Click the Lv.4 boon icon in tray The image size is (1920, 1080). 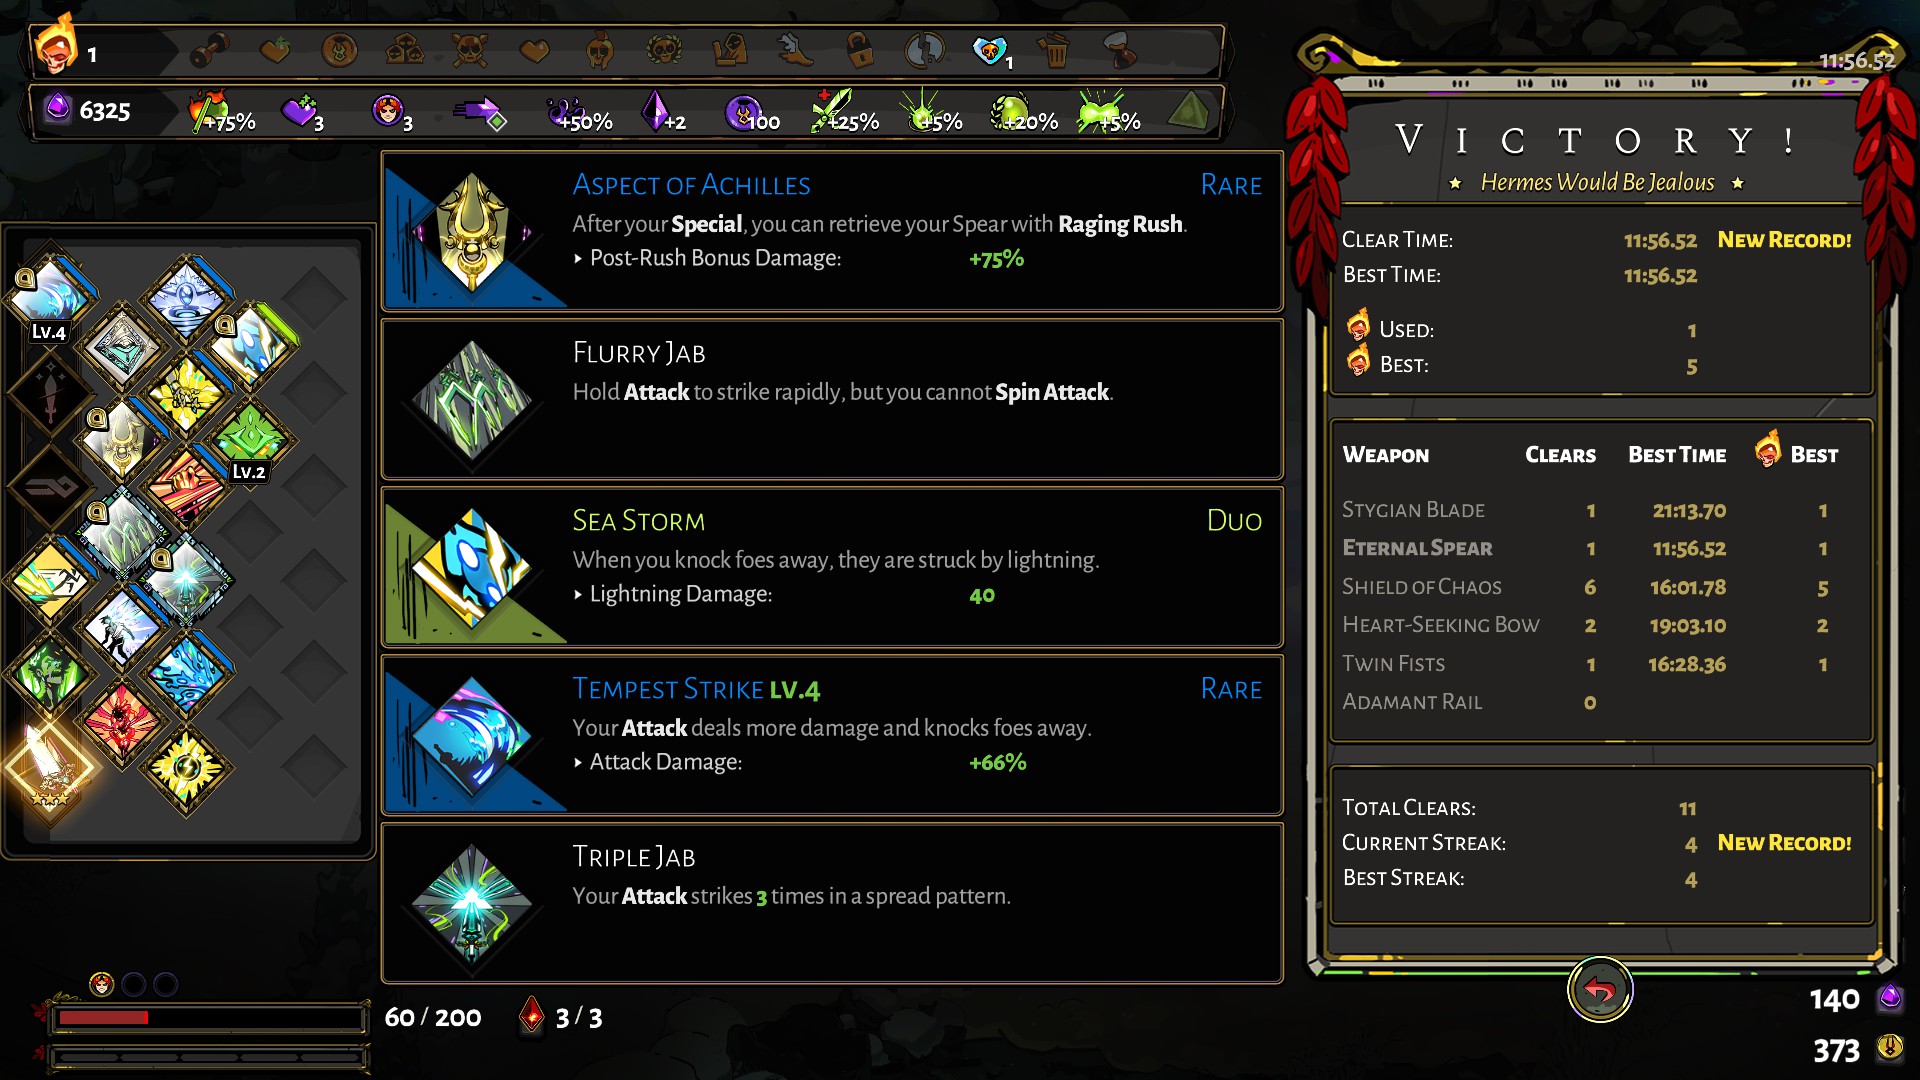(x=50, y=297)
